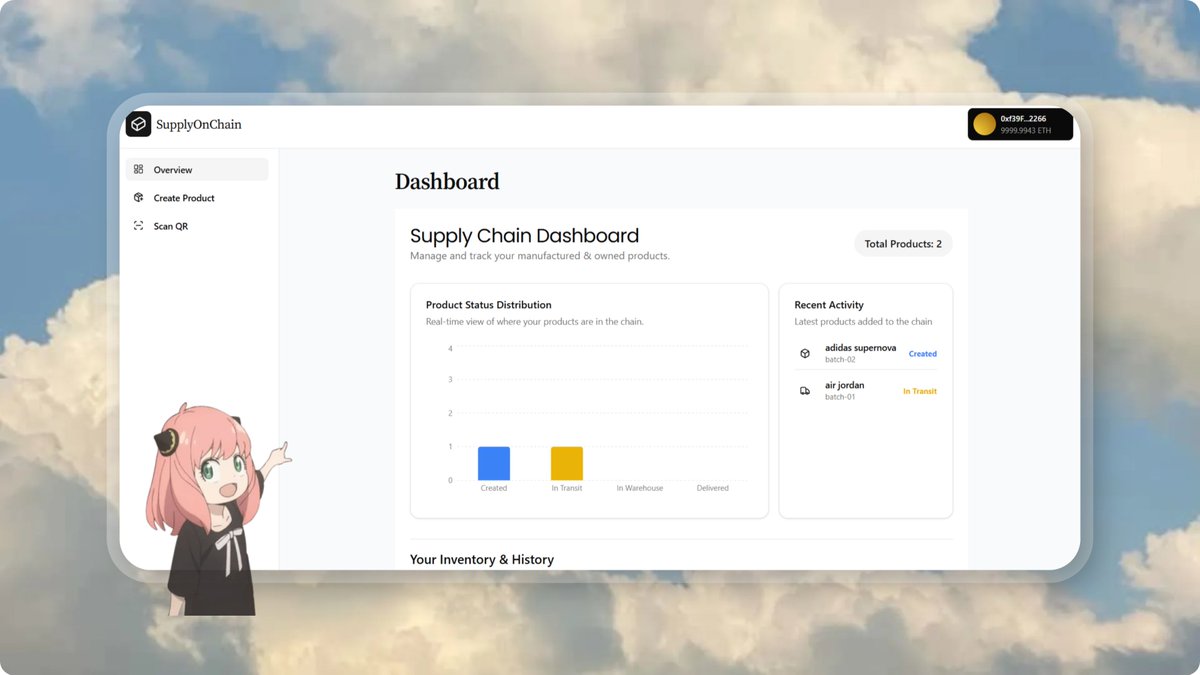The width and height of the screenshot is (1200, 675).
Task: Click the In Transit axis label under chart
Action: point(567,488)
